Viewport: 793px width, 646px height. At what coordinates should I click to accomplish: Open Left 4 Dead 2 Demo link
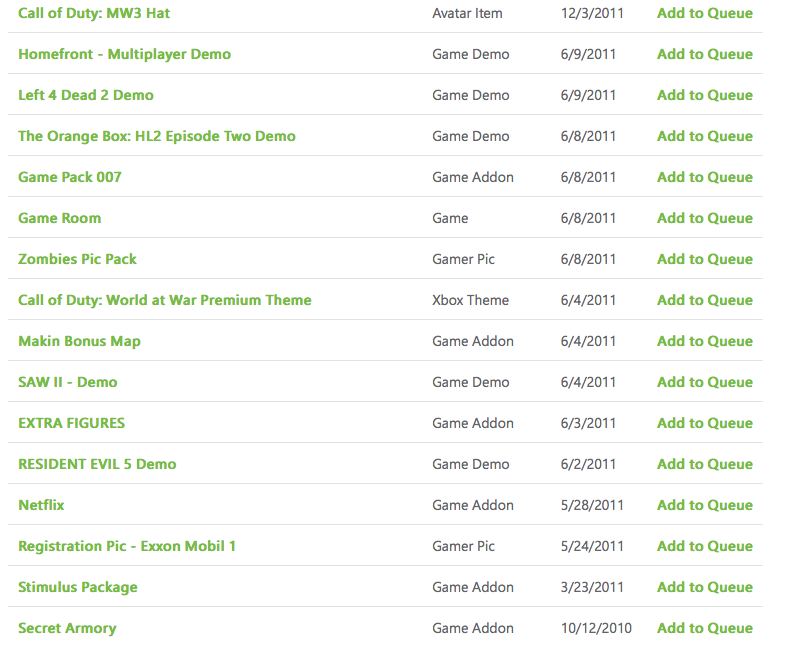[86, 95]
